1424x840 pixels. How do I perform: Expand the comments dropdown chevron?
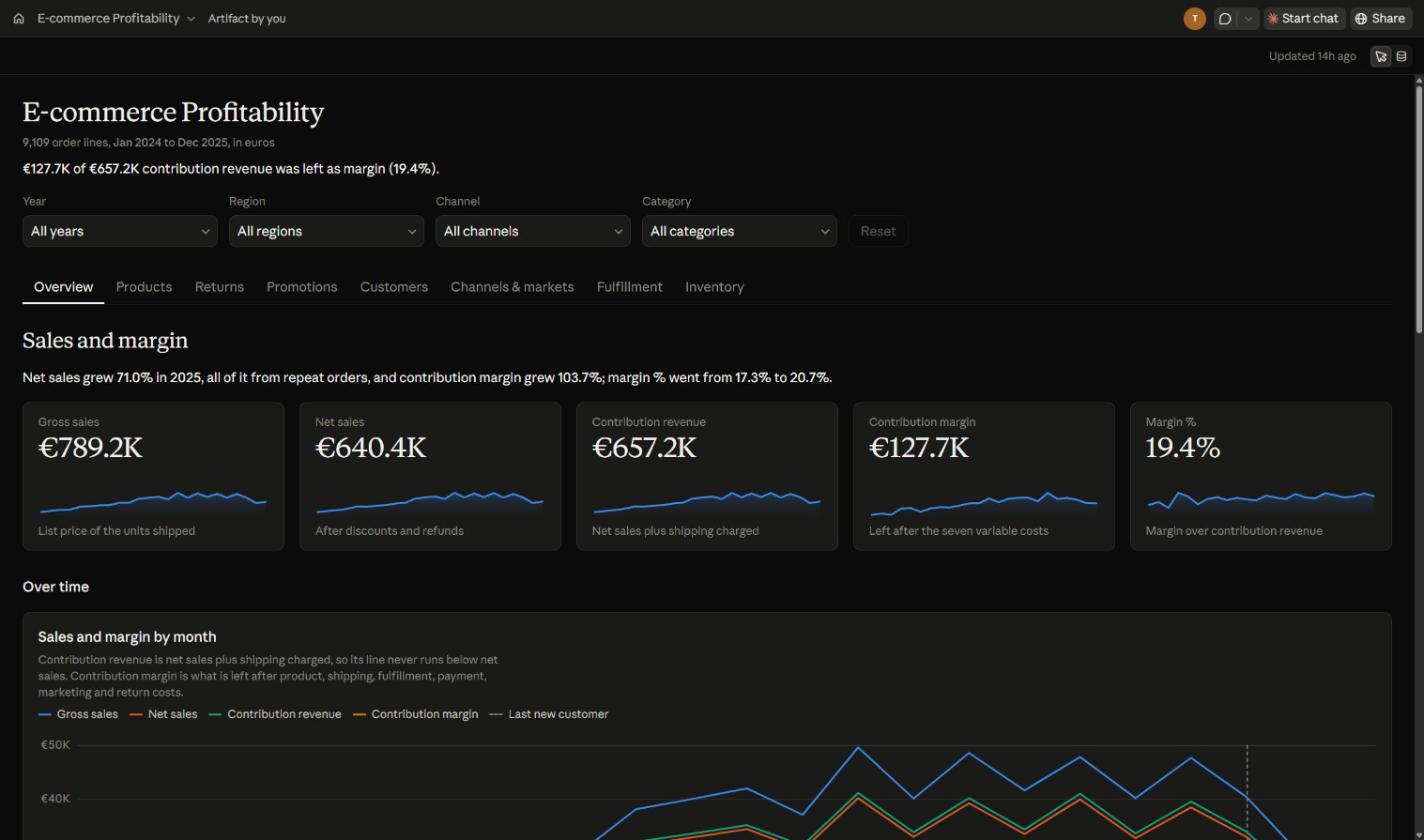pyautogui.click(x=1248, y=18)
